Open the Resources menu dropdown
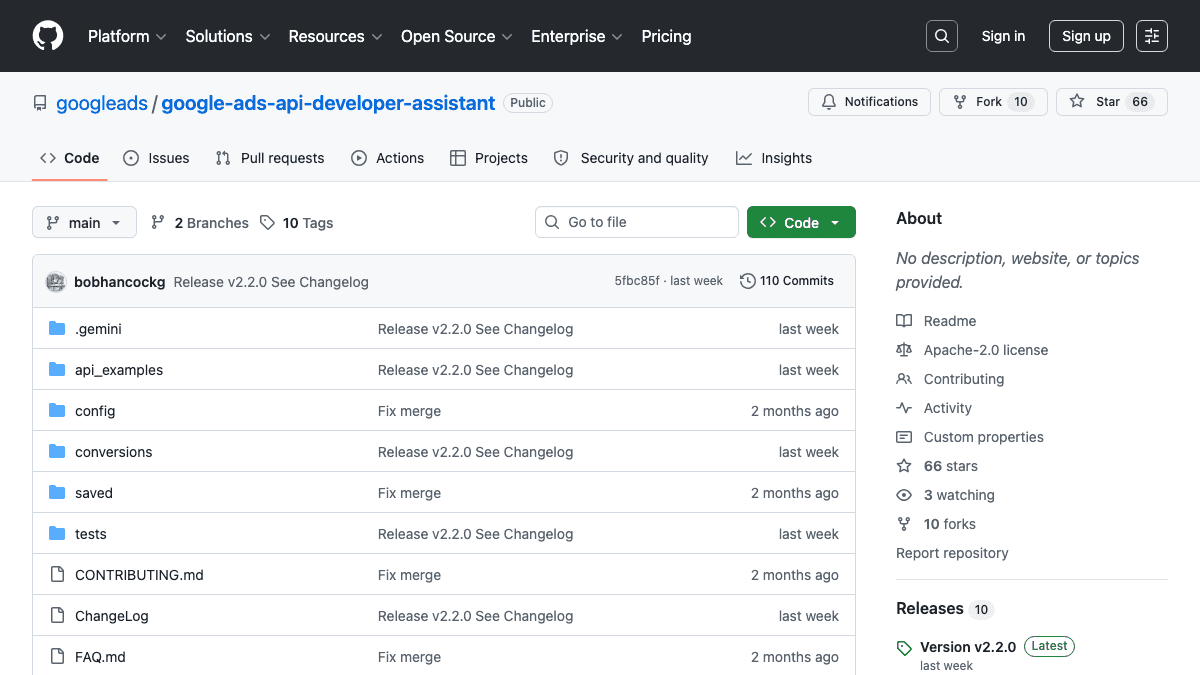 (x=335, y=36)
